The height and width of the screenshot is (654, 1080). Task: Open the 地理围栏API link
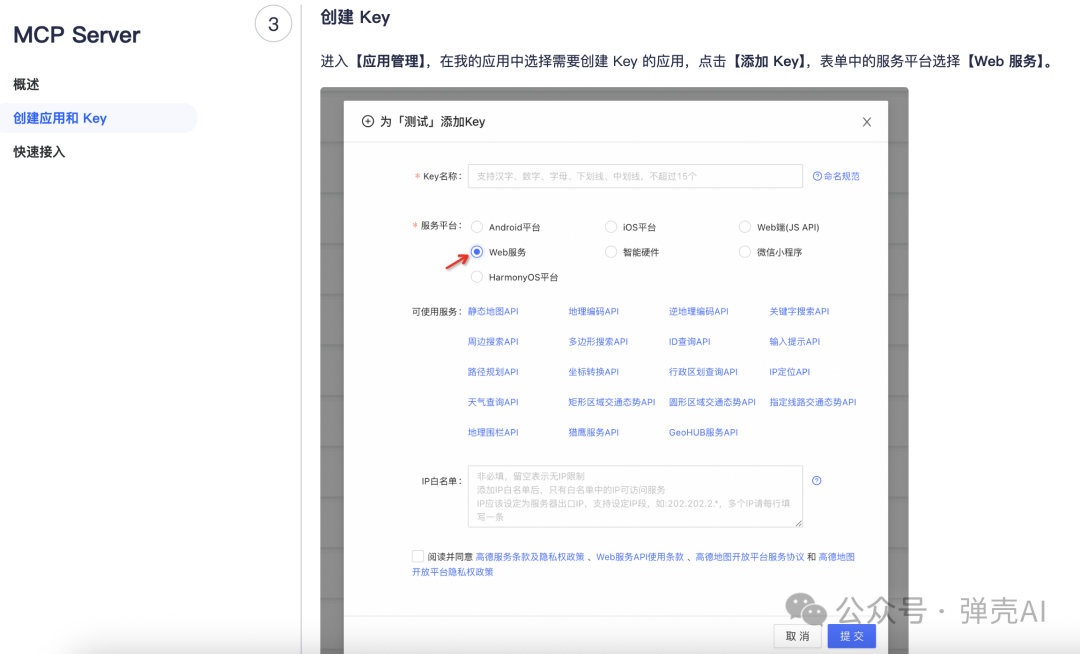point(493,432)
